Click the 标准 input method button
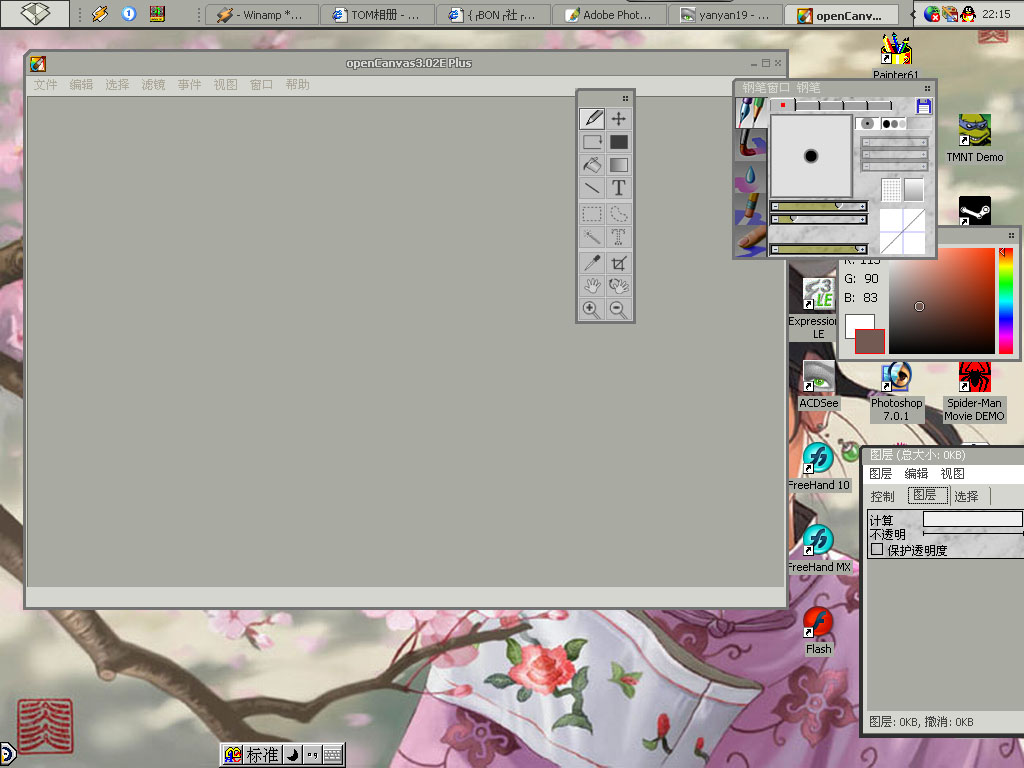1024x768 pixels. (263, 755)
